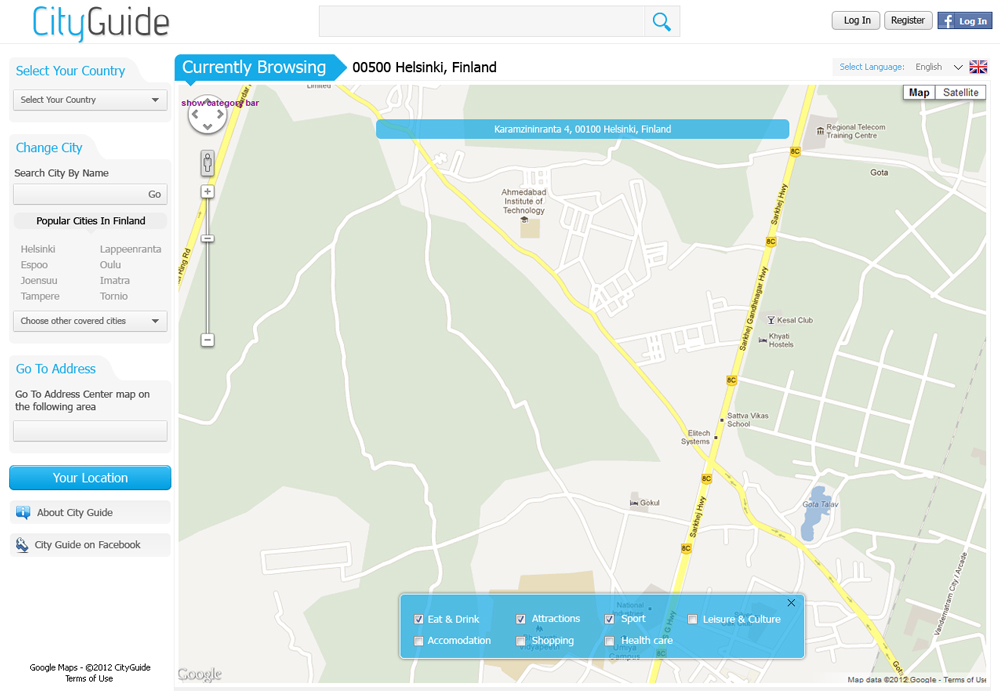This screenshot has height=691, width=1000.
Task: Click the UK flag language icon
Action: 978,66
